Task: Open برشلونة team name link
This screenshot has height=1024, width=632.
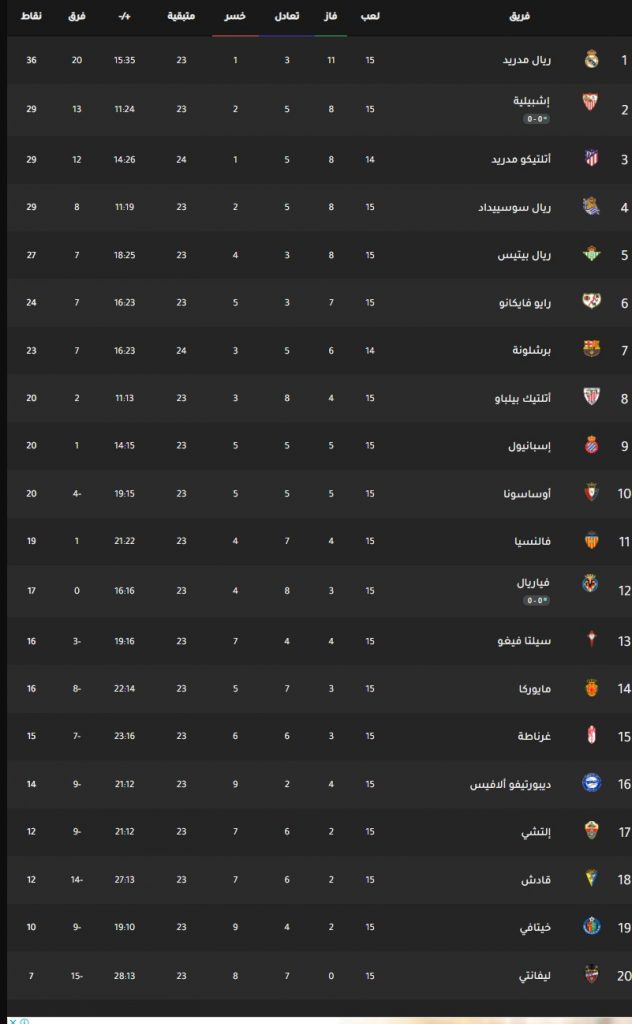Action: (x=531, y=351)
